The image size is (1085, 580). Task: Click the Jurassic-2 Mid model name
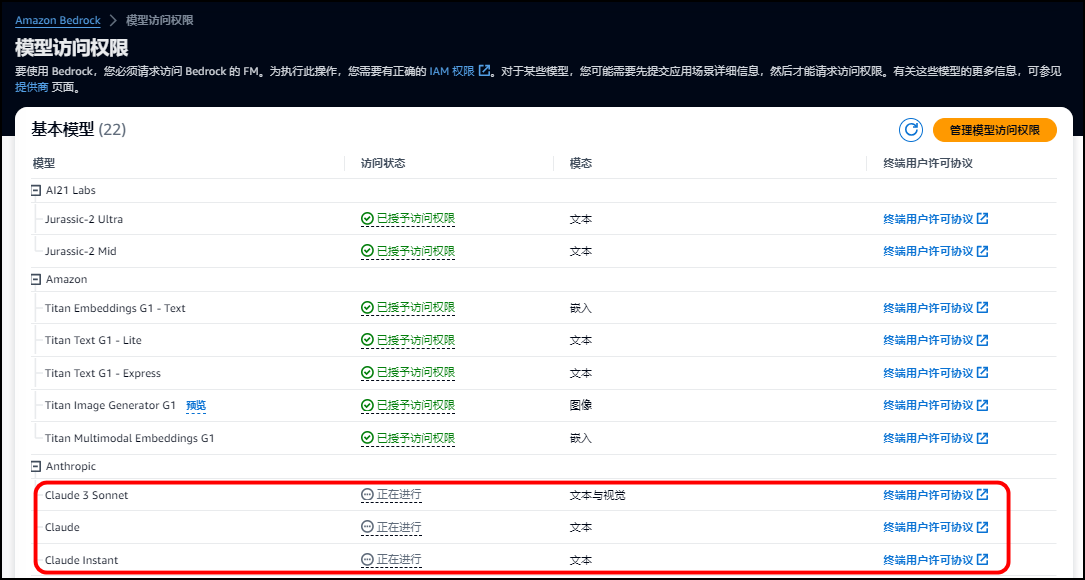(x=81, y=252)
